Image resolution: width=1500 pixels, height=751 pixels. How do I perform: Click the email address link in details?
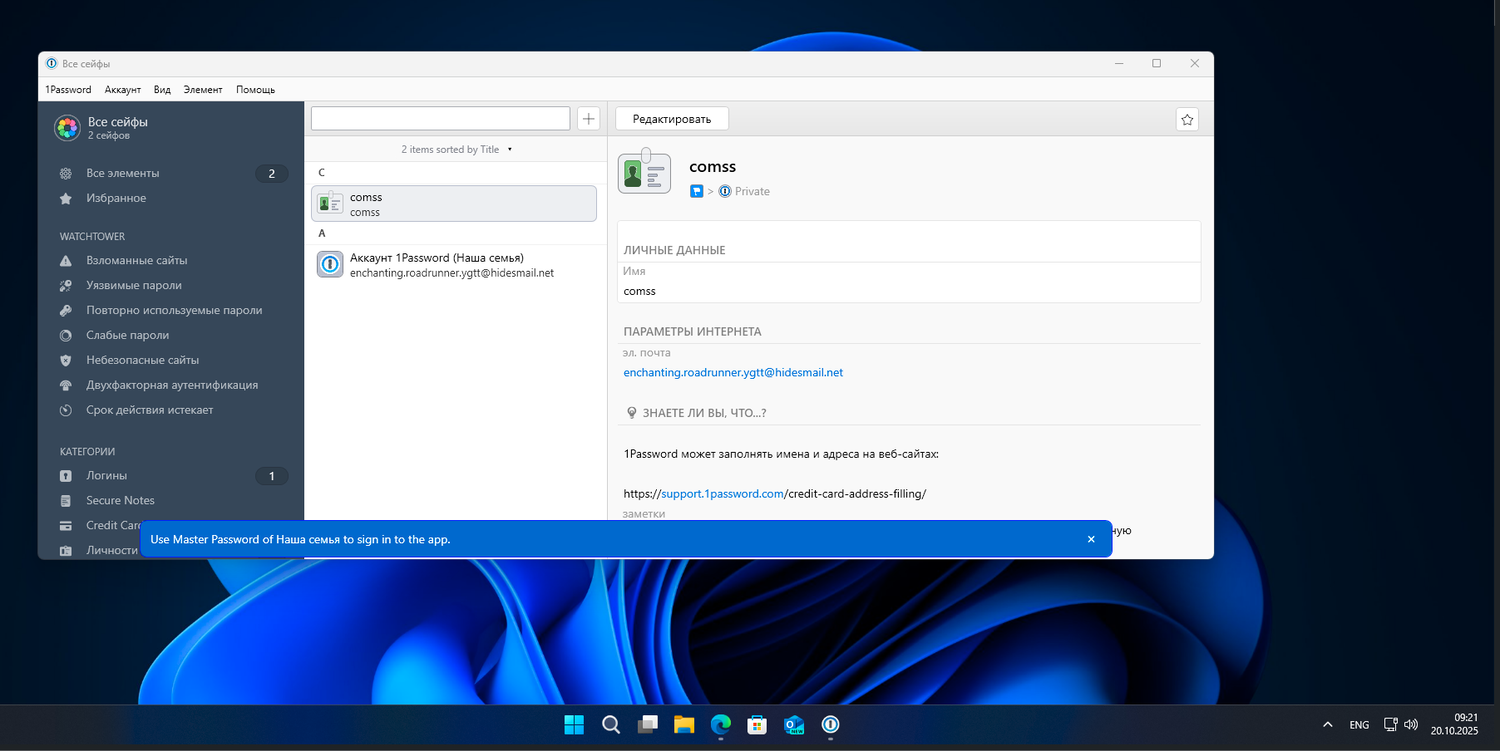click(x=733, y=372)
